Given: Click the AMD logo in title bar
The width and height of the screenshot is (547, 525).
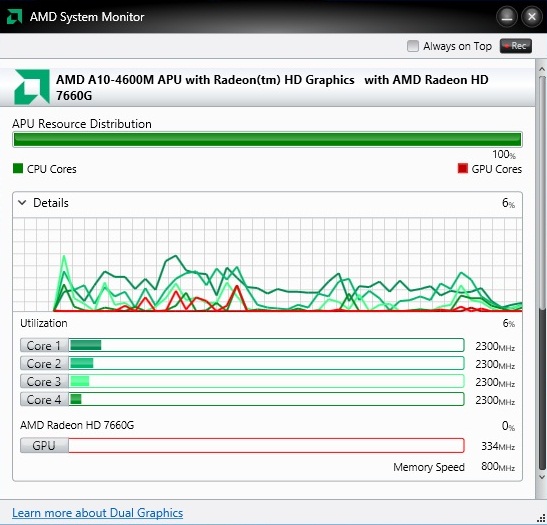Looking at the screenshot, I should pos(14,16).
